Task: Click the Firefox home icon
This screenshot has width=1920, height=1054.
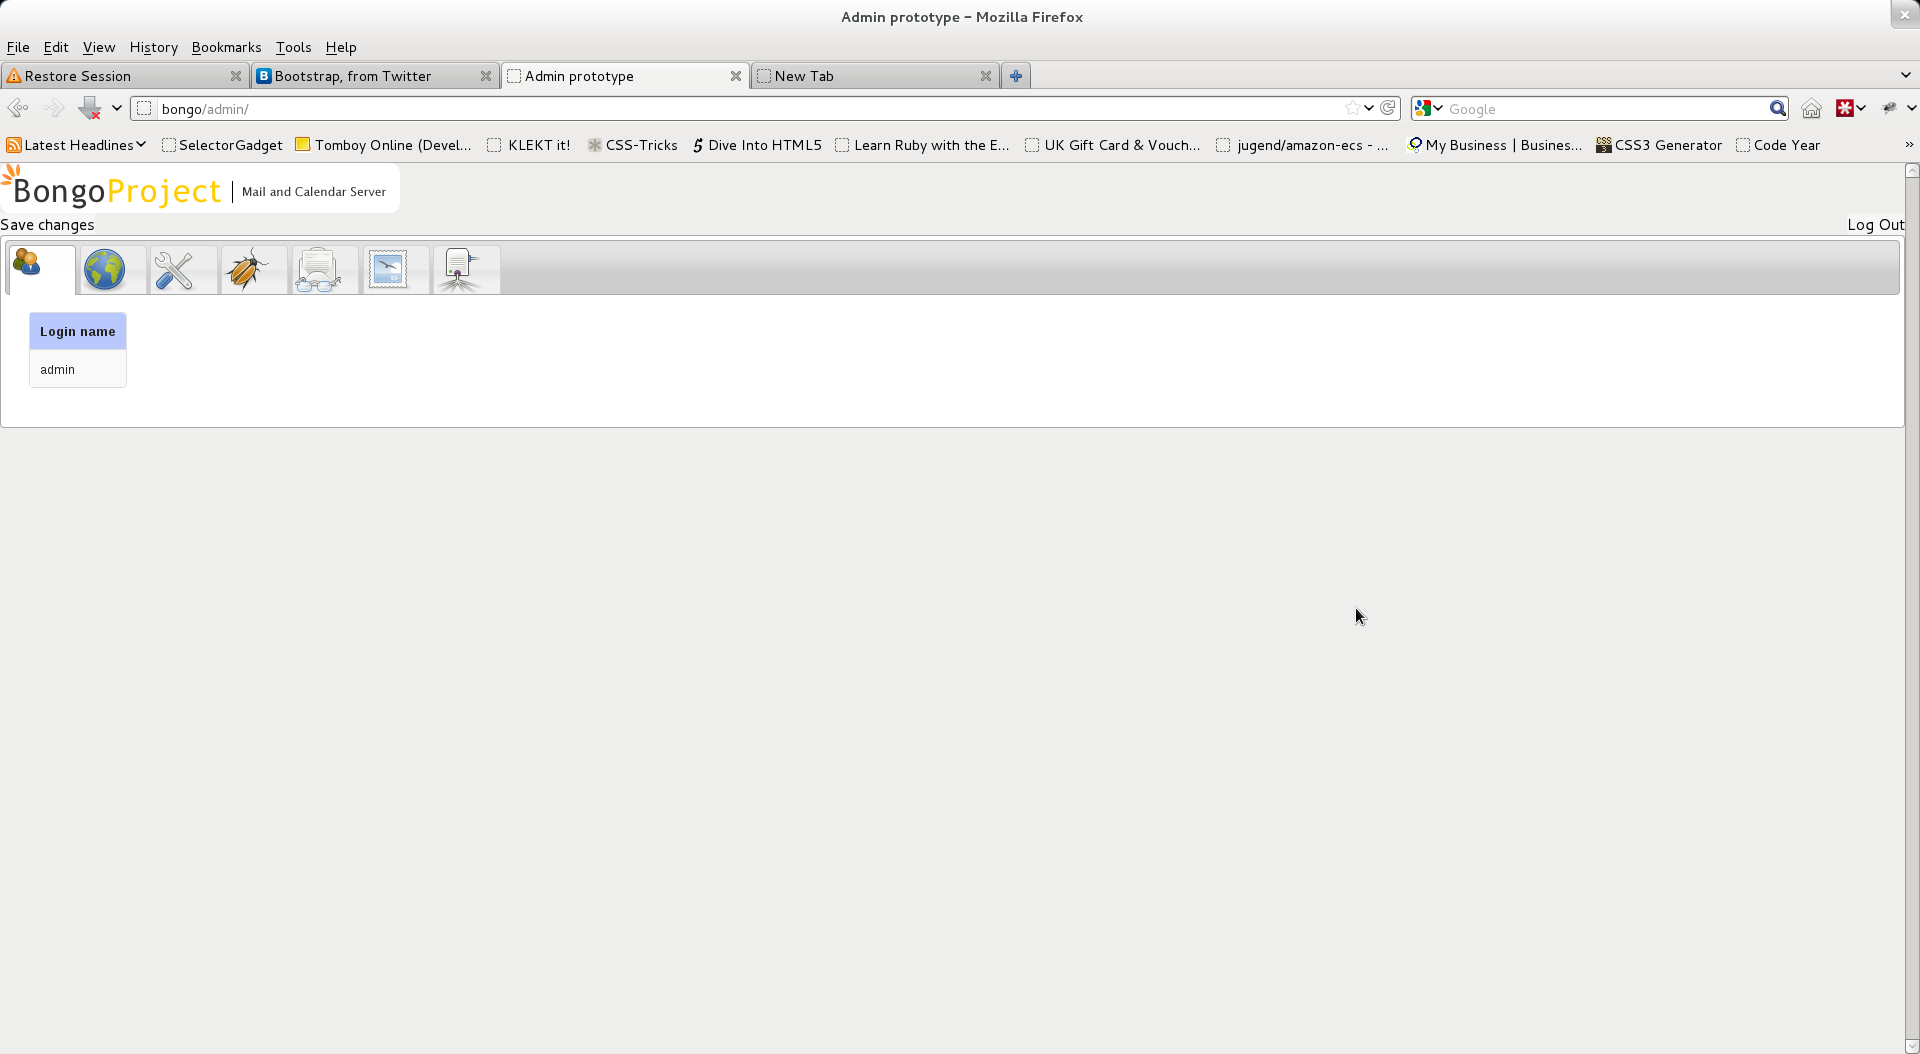Action: coord(1811,108)
